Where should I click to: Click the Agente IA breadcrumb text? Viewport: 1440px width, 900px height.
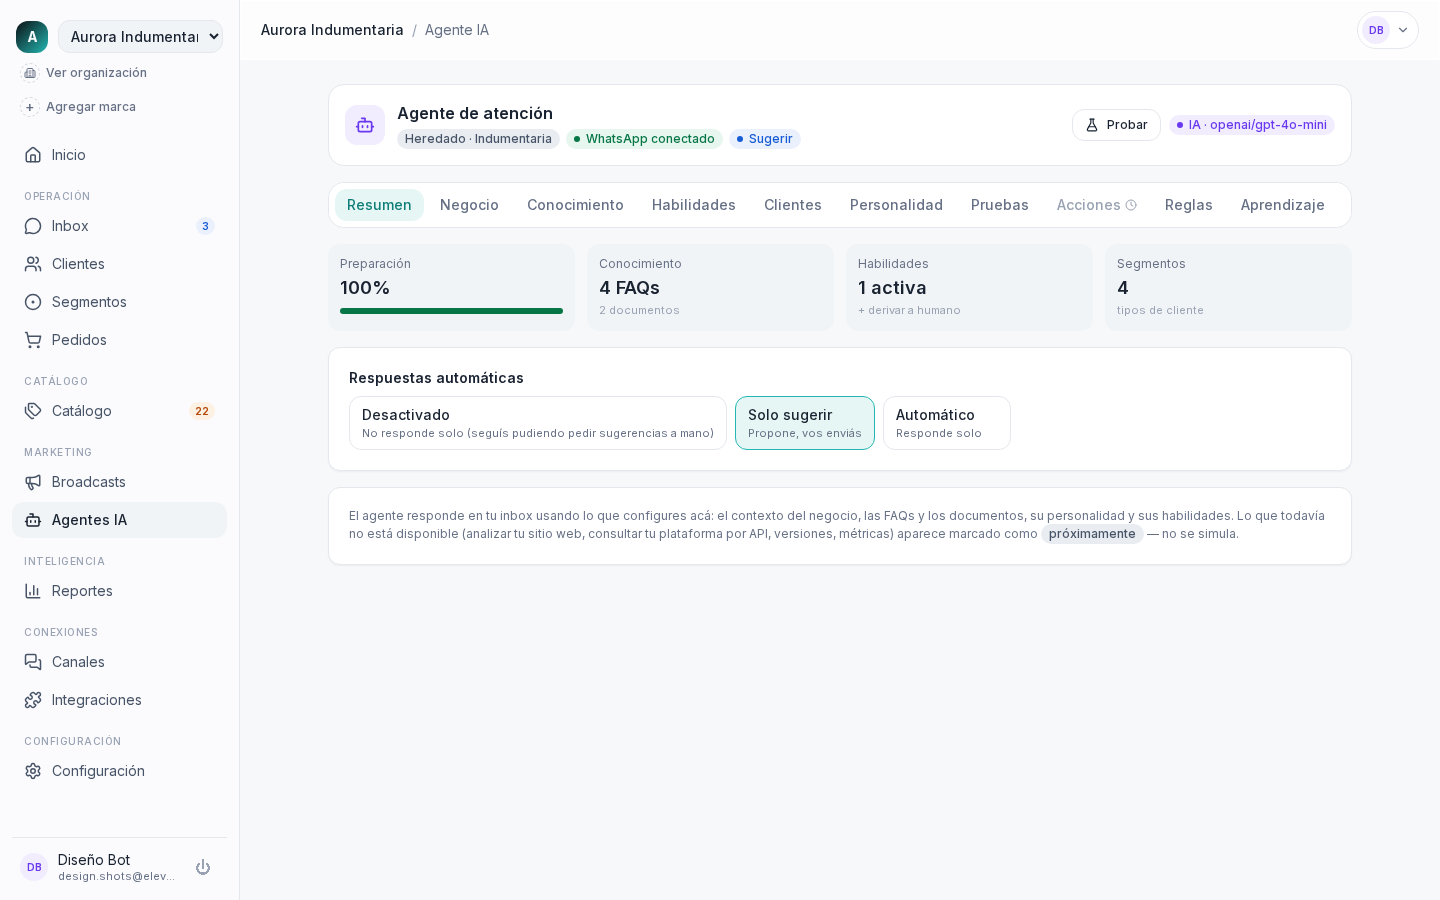457,30
